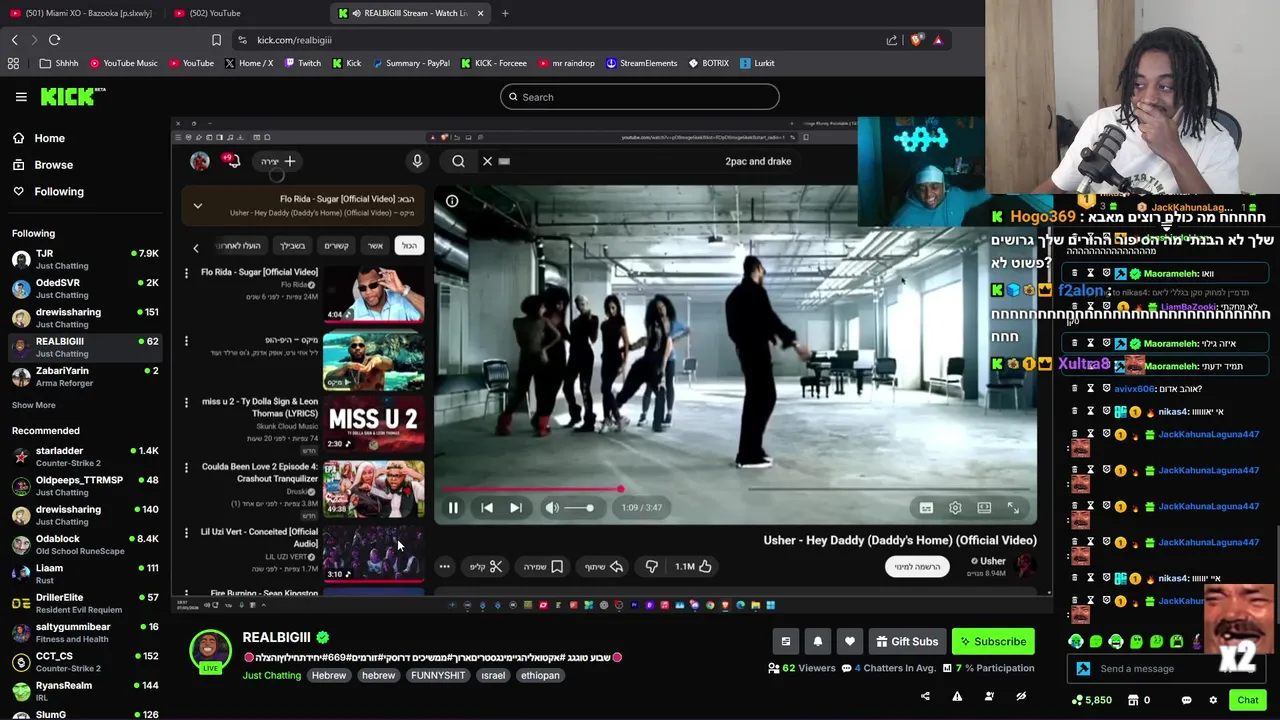Click the white subscribe button next to Usher
Image resolution: width=1280 pixels, height=720 pixels.
[917, 566]
